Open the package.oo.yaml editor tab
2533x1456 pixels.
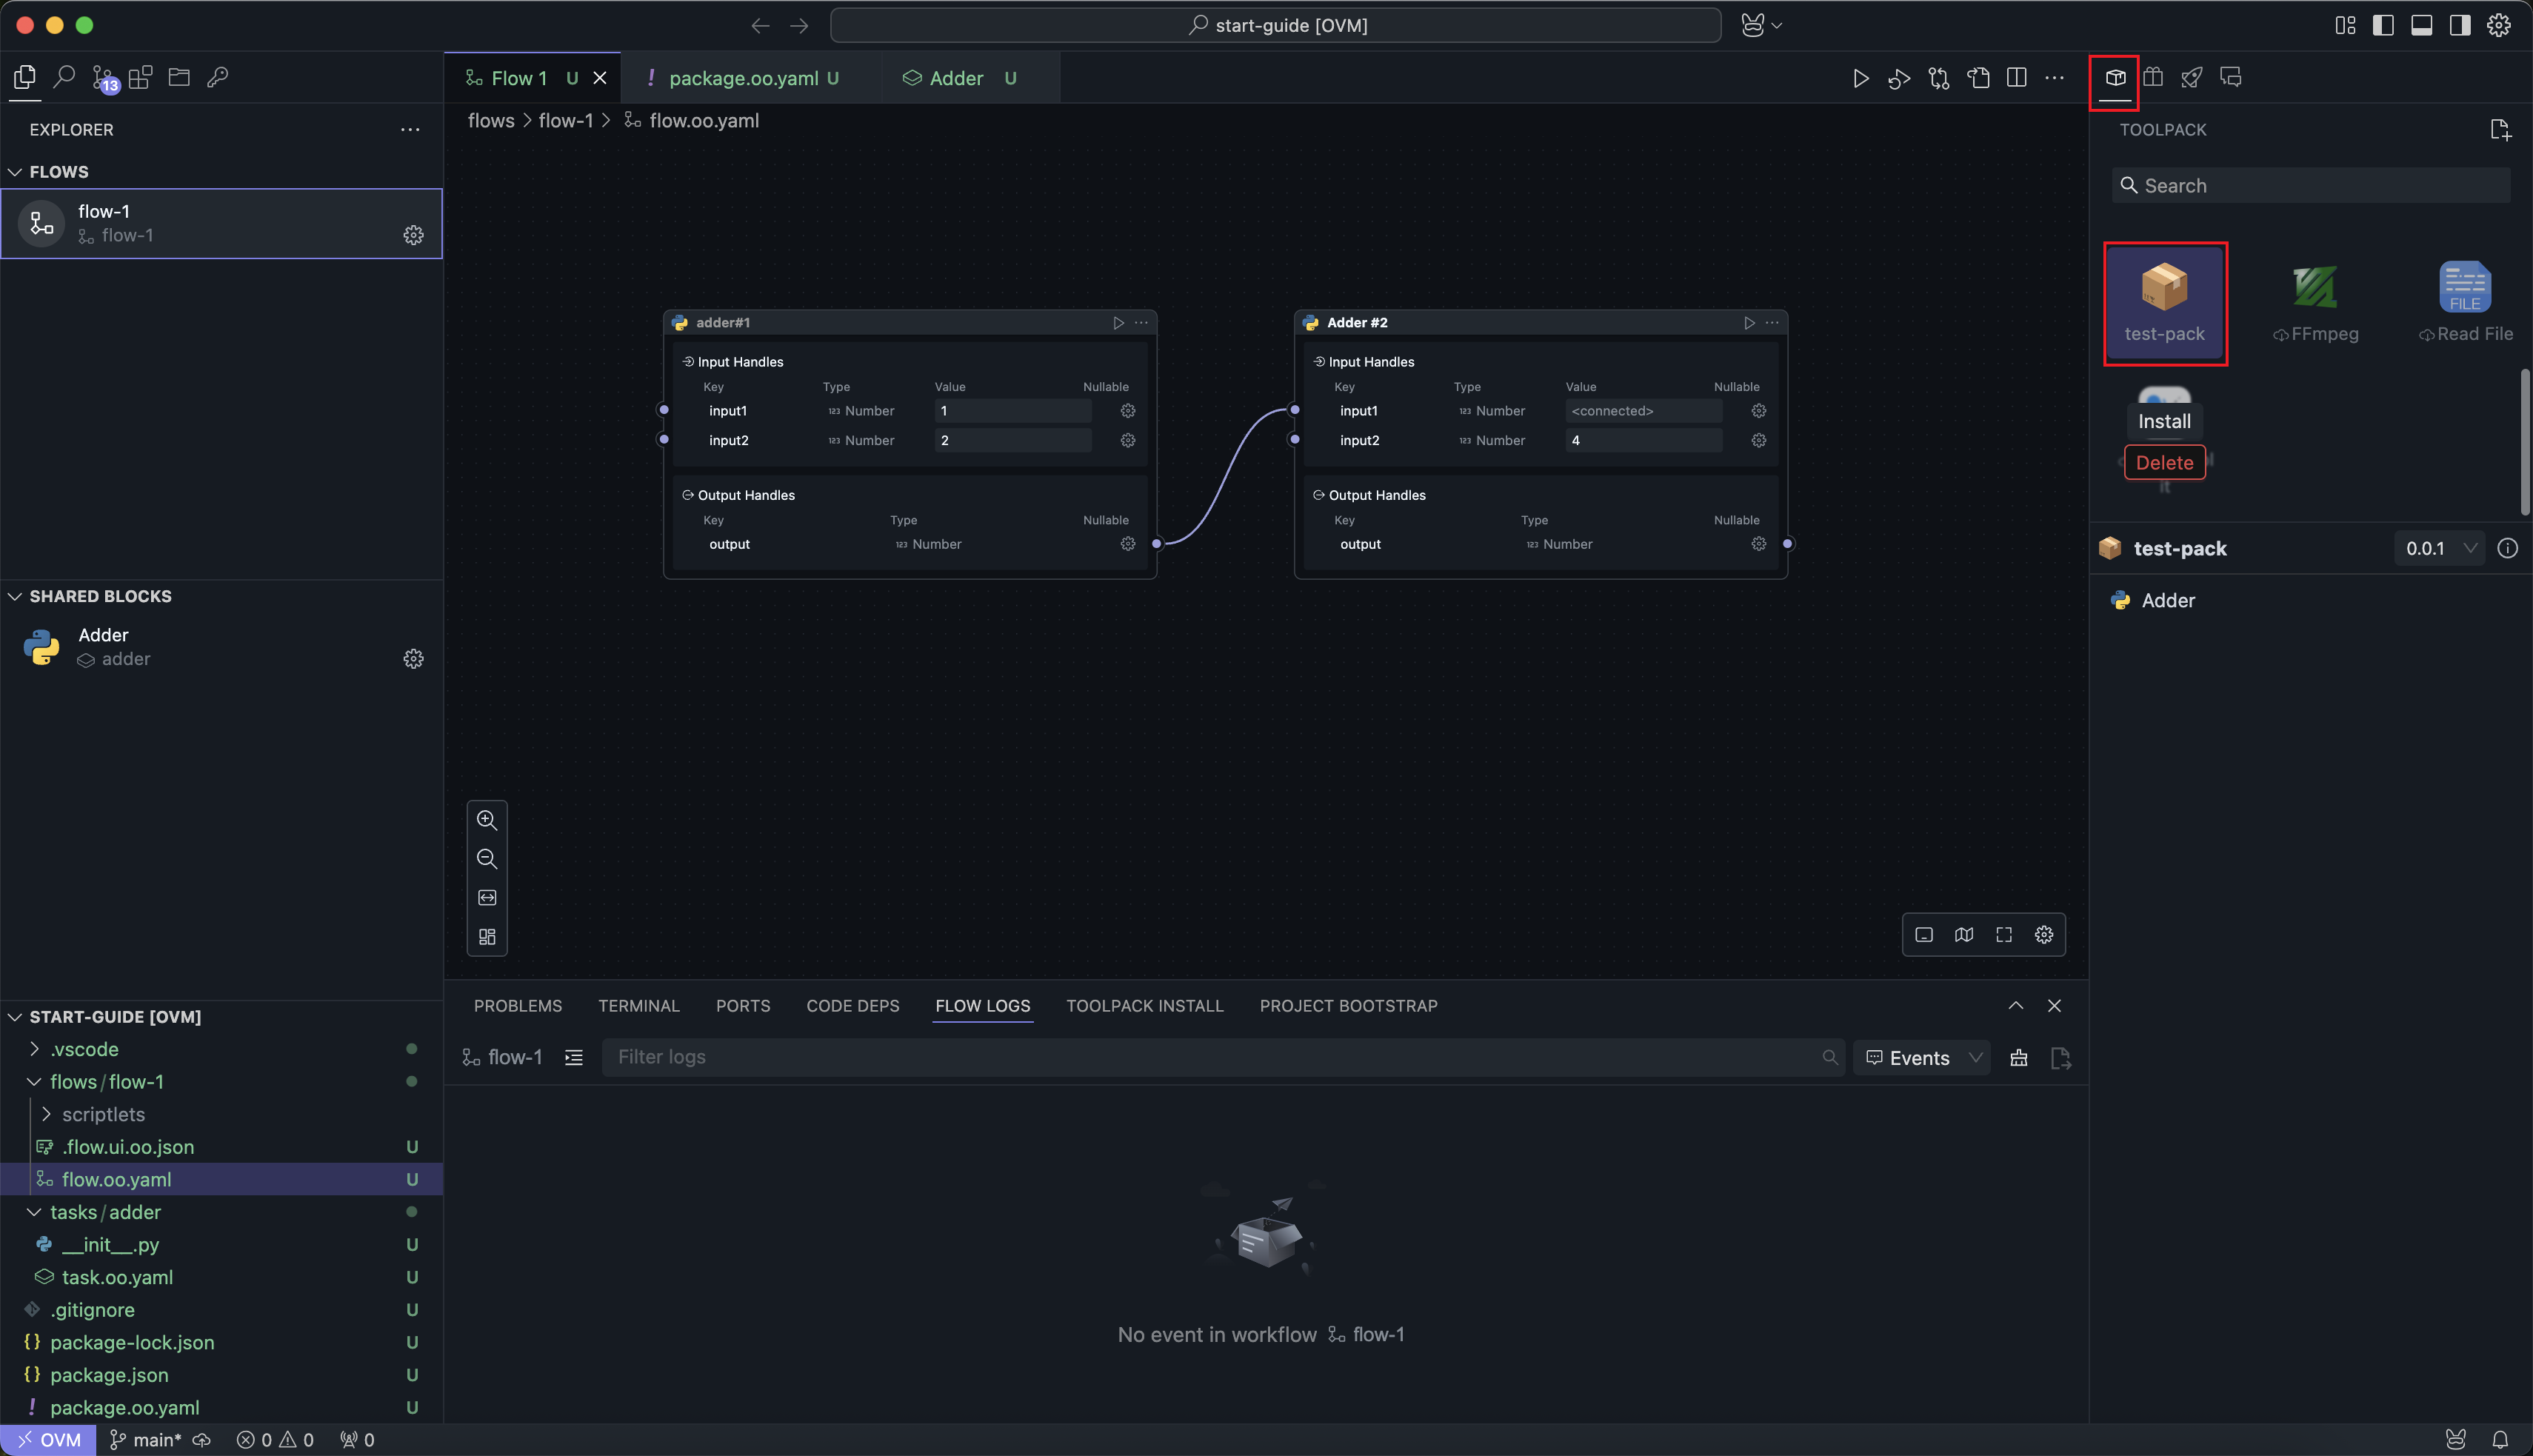pyautogui.click(x=743, y=78)
